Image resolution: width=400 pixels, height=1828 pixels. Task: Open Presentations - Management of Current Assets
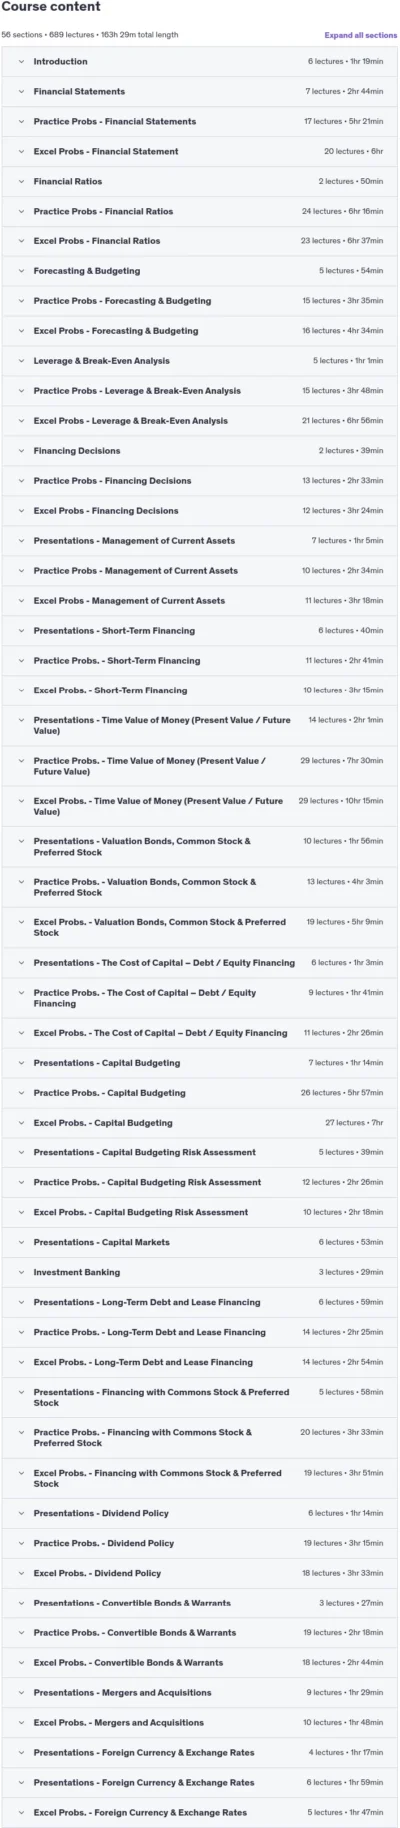(200, 541)
